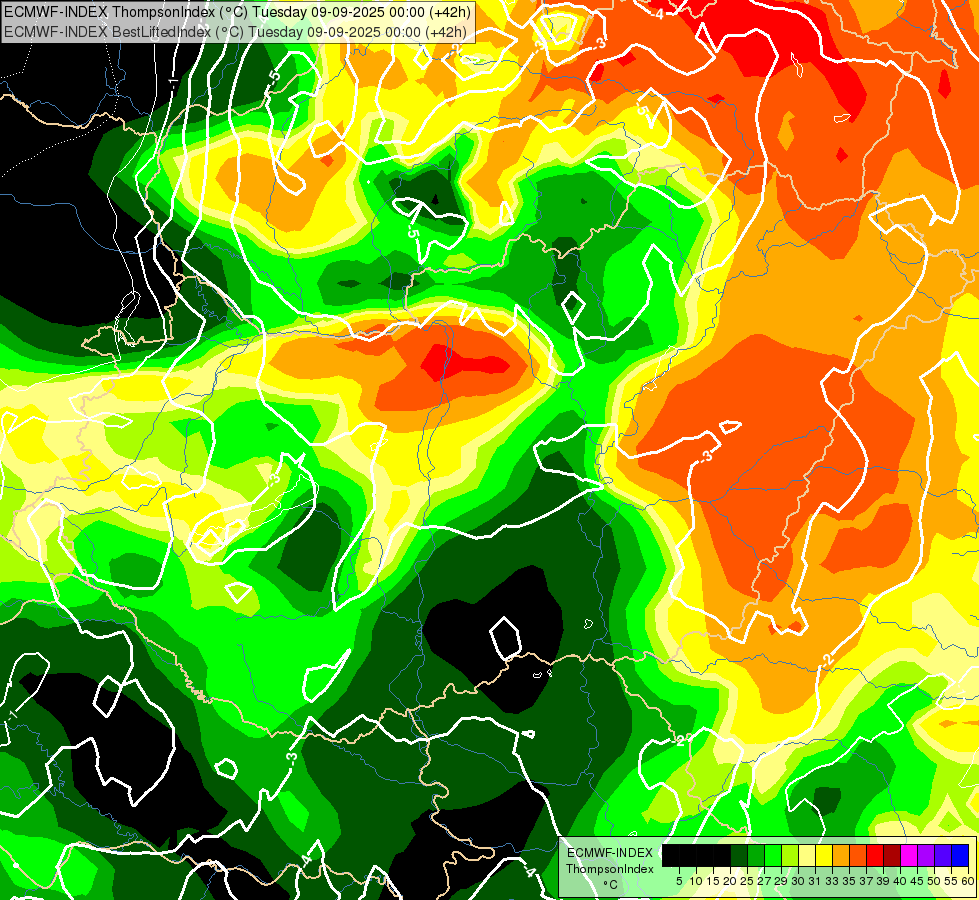The image size is (979, 900).
Task: Click legend scale value 10
Action: point(696,881)
